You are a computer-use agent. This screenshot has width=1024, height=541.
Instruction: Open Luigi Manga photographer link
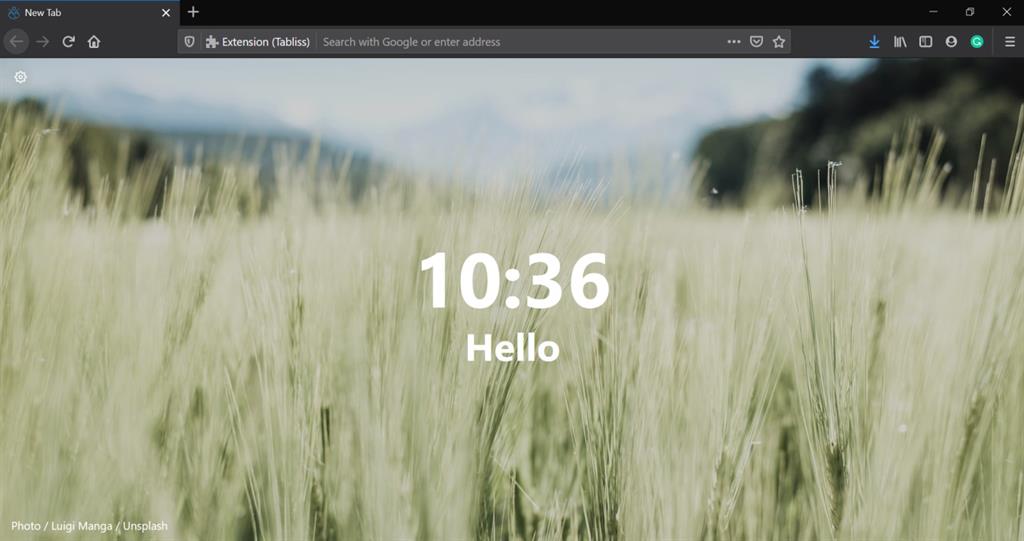point(82,526)
